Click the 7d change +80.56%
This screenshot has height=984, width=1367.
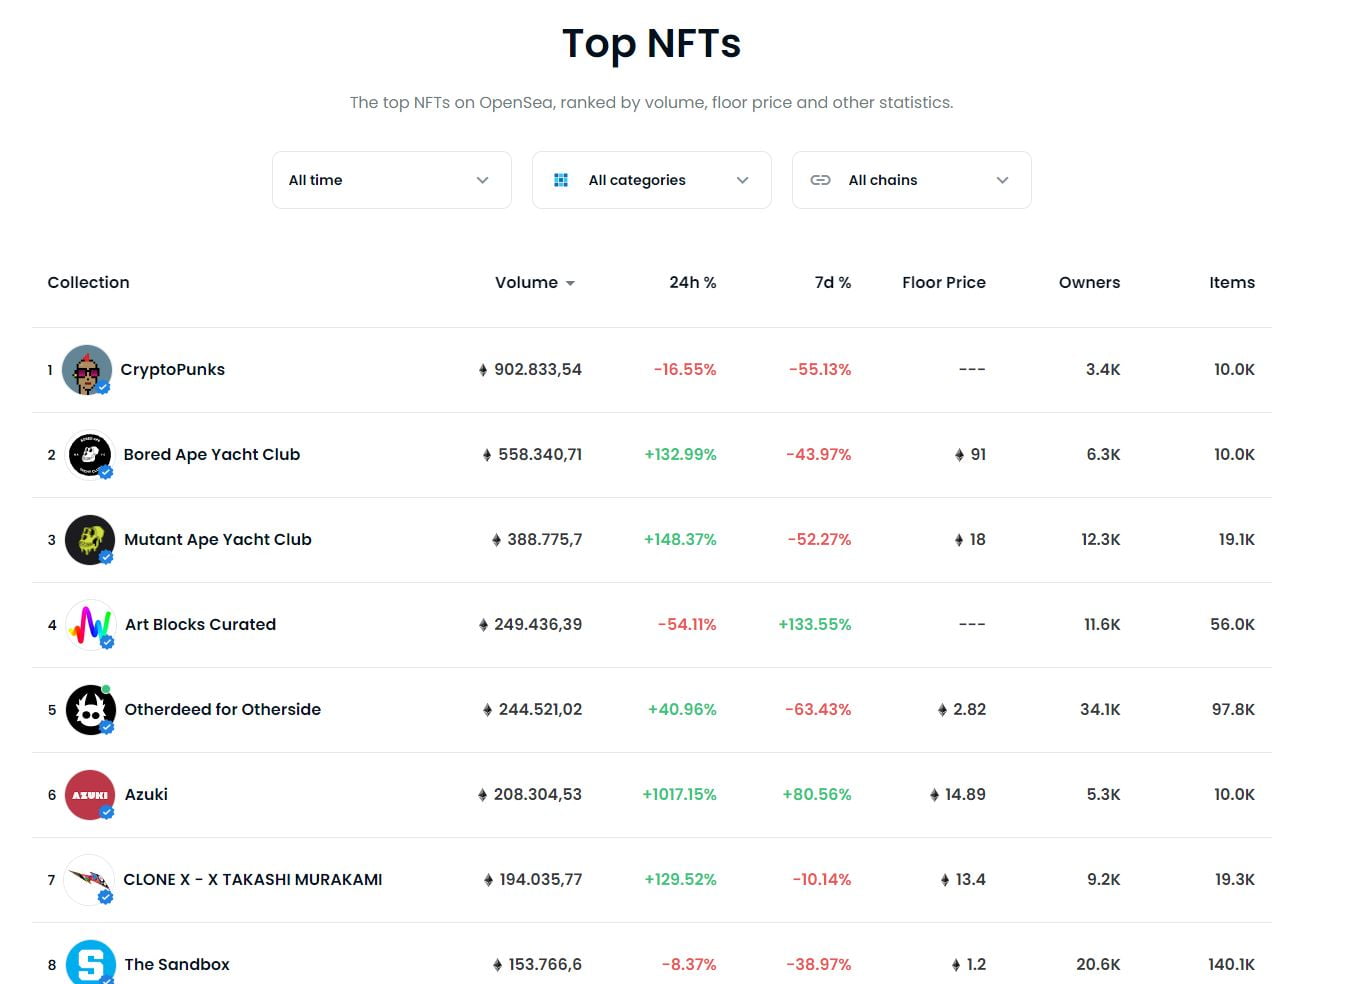click(x=817, y=795)
